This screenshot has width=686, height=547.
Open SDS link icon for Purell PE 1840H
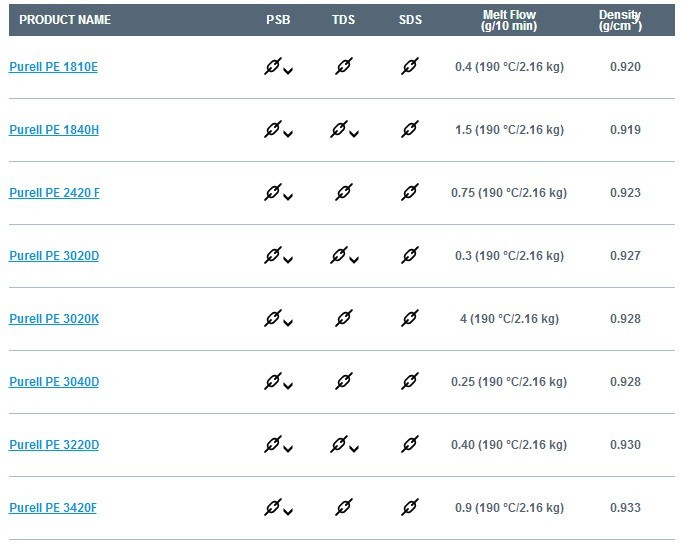410,130
